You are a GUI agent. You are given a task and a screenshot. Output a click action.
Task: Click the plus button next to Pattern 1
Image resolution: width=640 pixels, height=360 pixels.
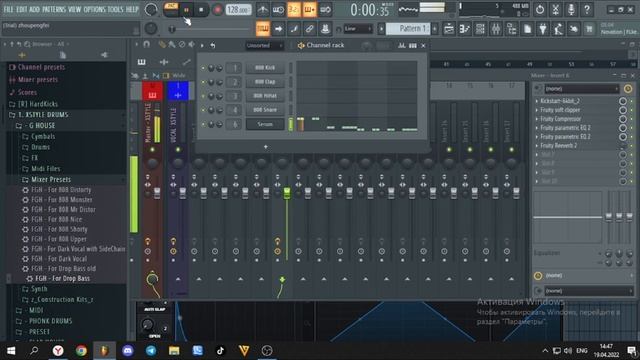[x=435, y=29]
